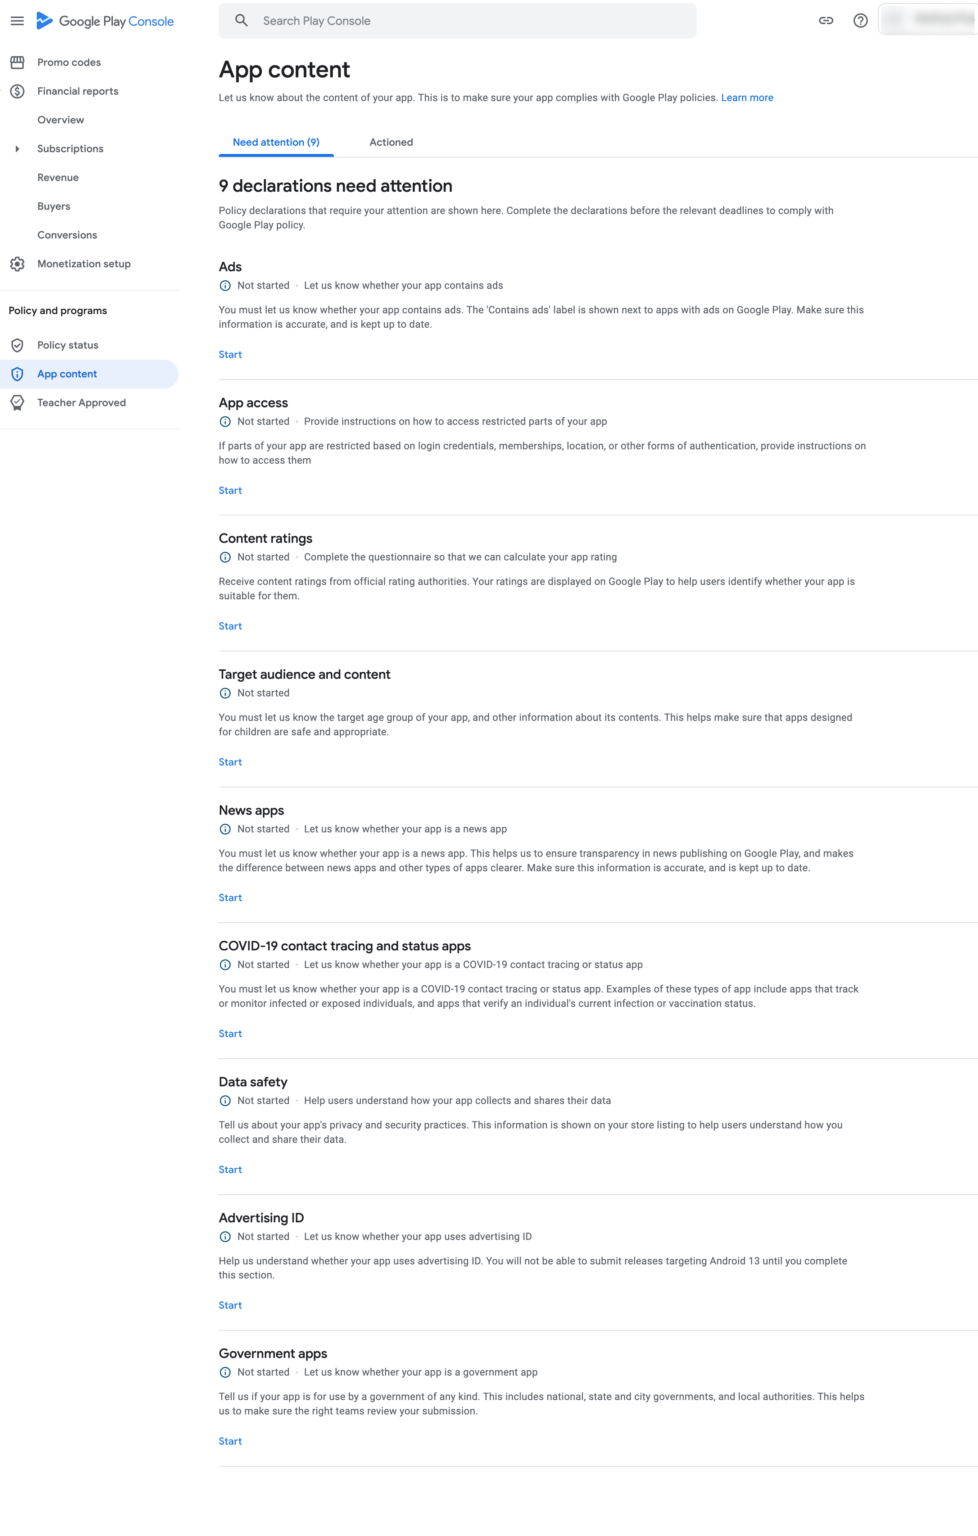The width and height of the screenshot is (978, 1536).
Task: Click the 'Government apps' section heading
Action: [x=273, y=1354]
